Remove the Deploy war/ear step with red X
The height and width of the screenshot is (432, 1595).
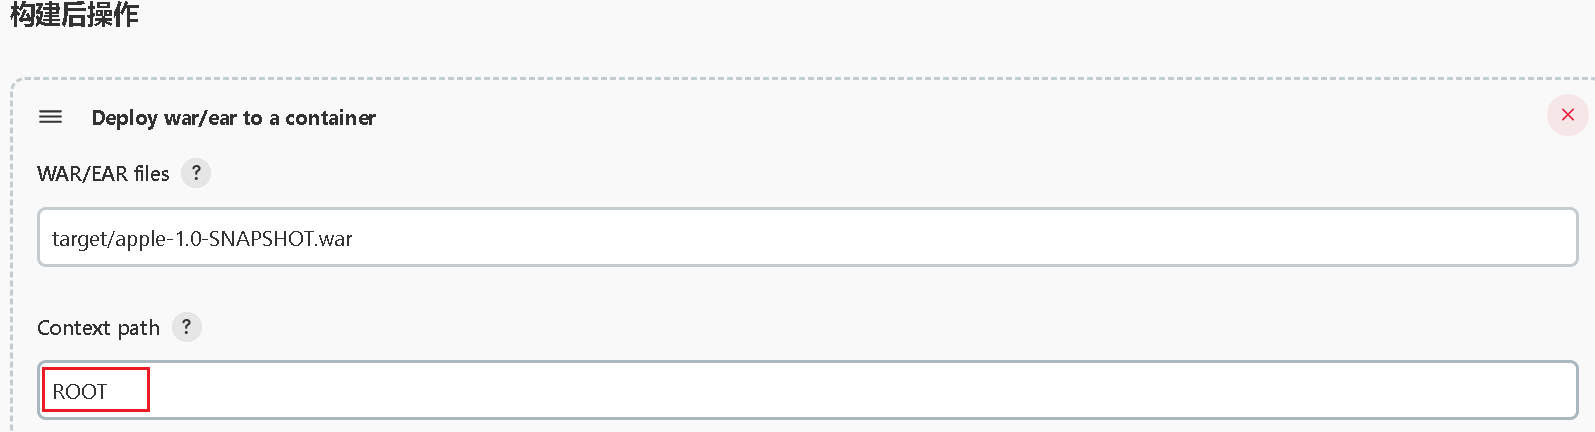point(1567,115)
